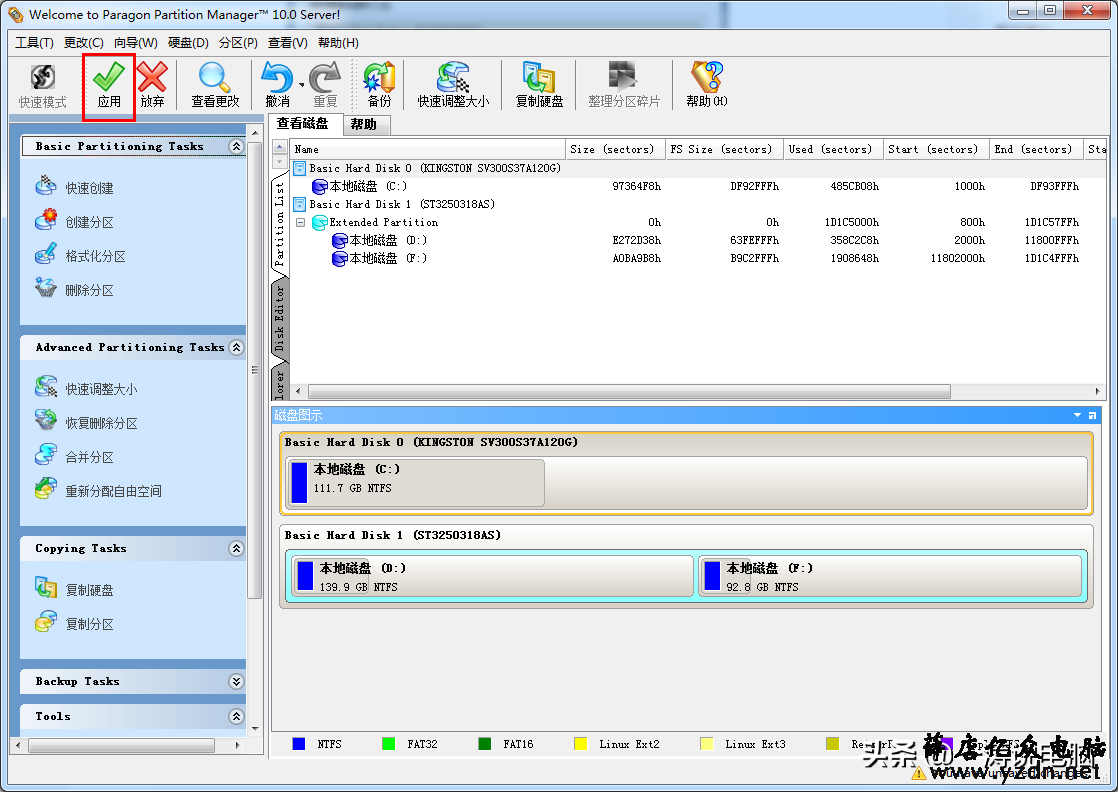The image size is (1118, 792).
Task: Open 更改(C) menu
Action: [x=83, y=43]
